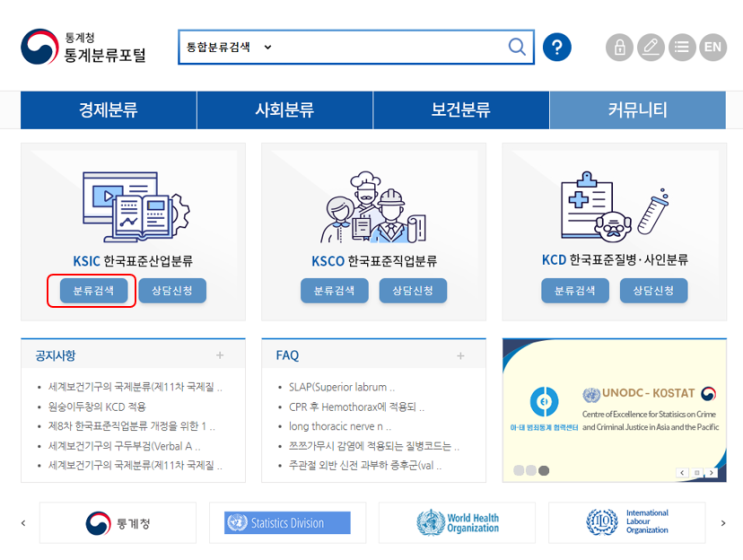Go to next partner logos arrow
The image size is (743, 560).
[723, 523]
